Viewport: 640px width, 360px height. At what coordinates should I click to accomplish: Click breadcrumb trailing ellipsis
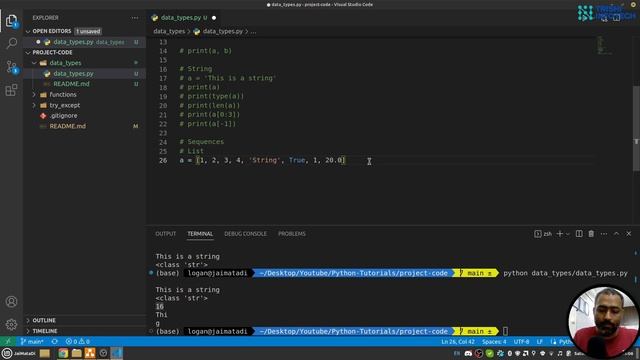click(x=253, y=31)
